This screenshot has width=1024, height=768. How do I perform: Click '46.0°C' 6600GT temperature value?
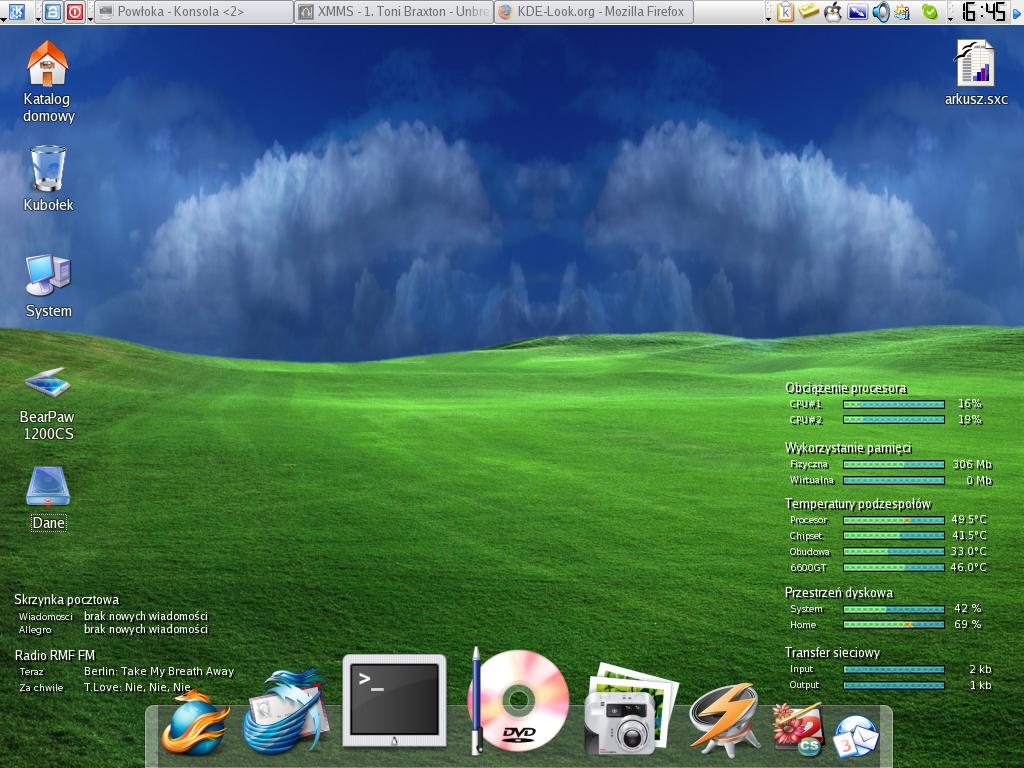point(968,568)
